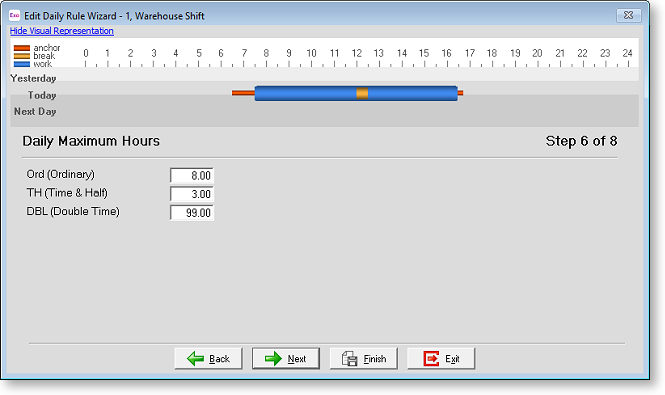Return to previous step with Back button
Screen dimensions: 665x395
point(208,359)
